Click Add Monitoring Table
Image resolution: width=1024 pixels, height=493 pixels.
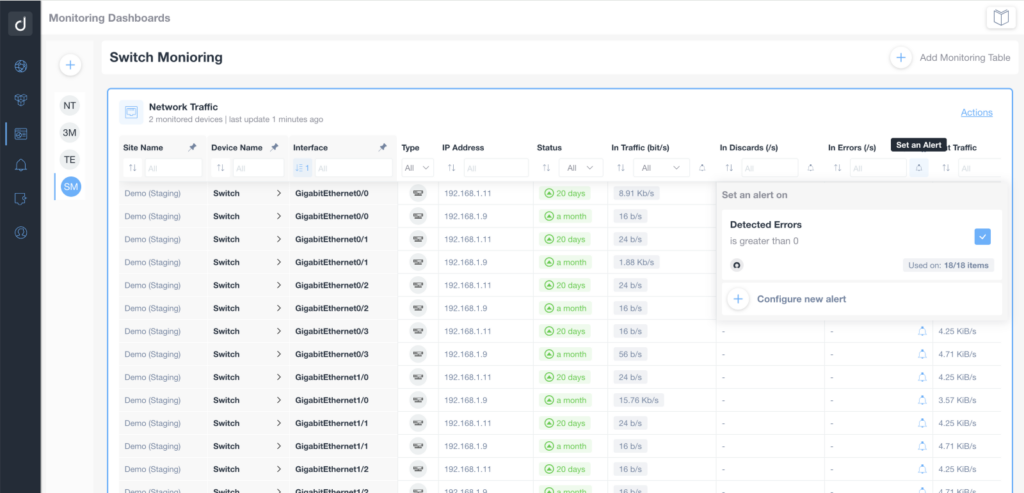[x=951, y=57]
